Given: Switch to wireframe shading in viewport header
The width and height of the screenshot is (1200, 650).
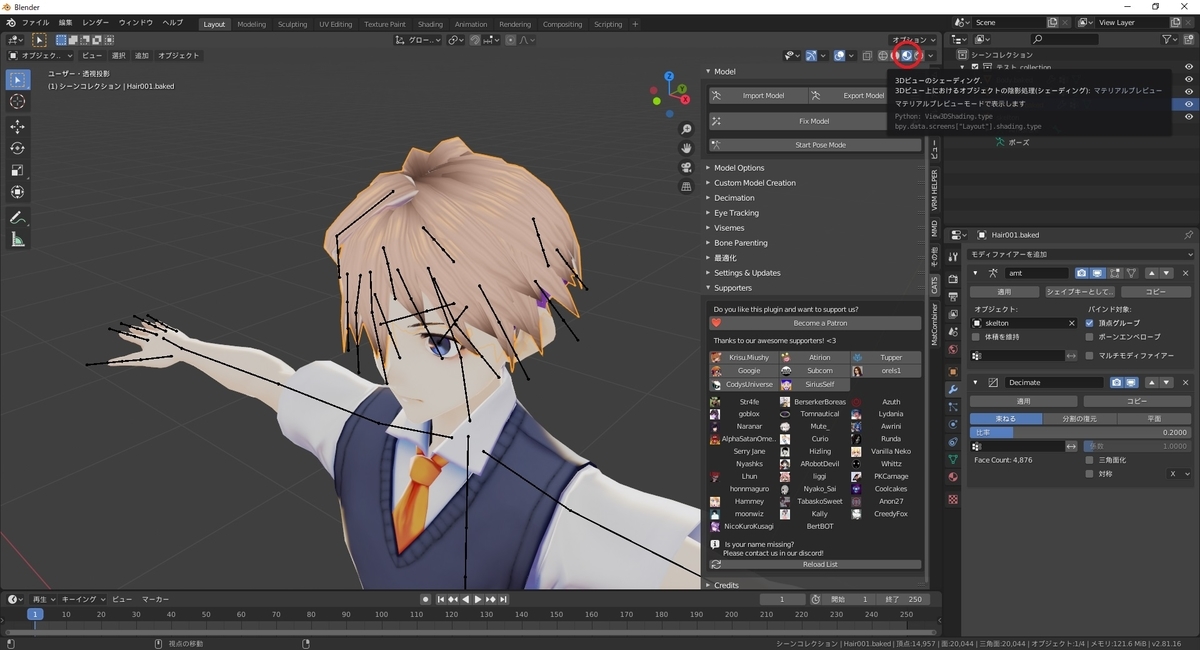Looking at the screenshot, I should [882, 56].
